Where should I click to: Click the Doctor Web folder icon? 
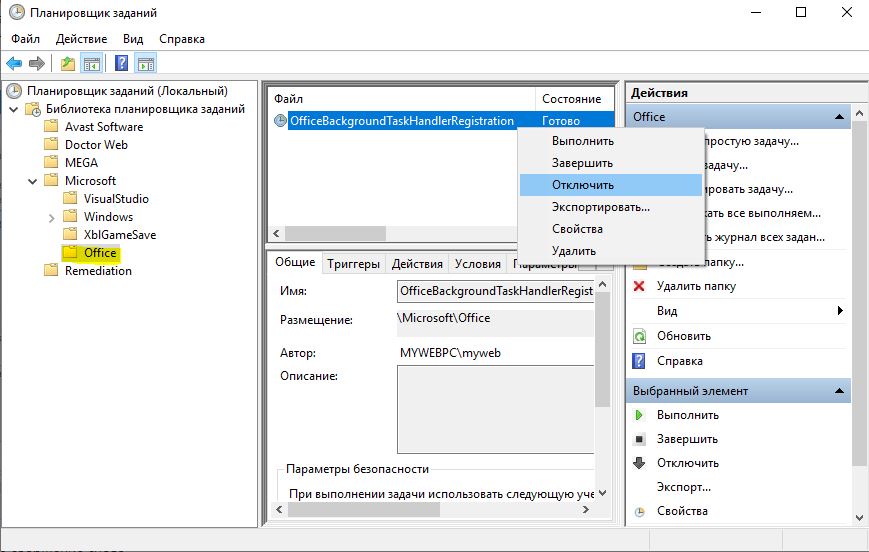pyautogui.click(x=51, y=144)
